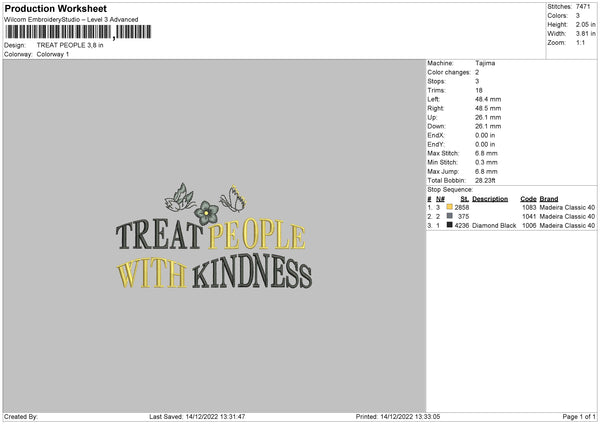Click the Max Jump value 6.8 mm
This screenshot has height=424, width=600.
coord(486,172)
